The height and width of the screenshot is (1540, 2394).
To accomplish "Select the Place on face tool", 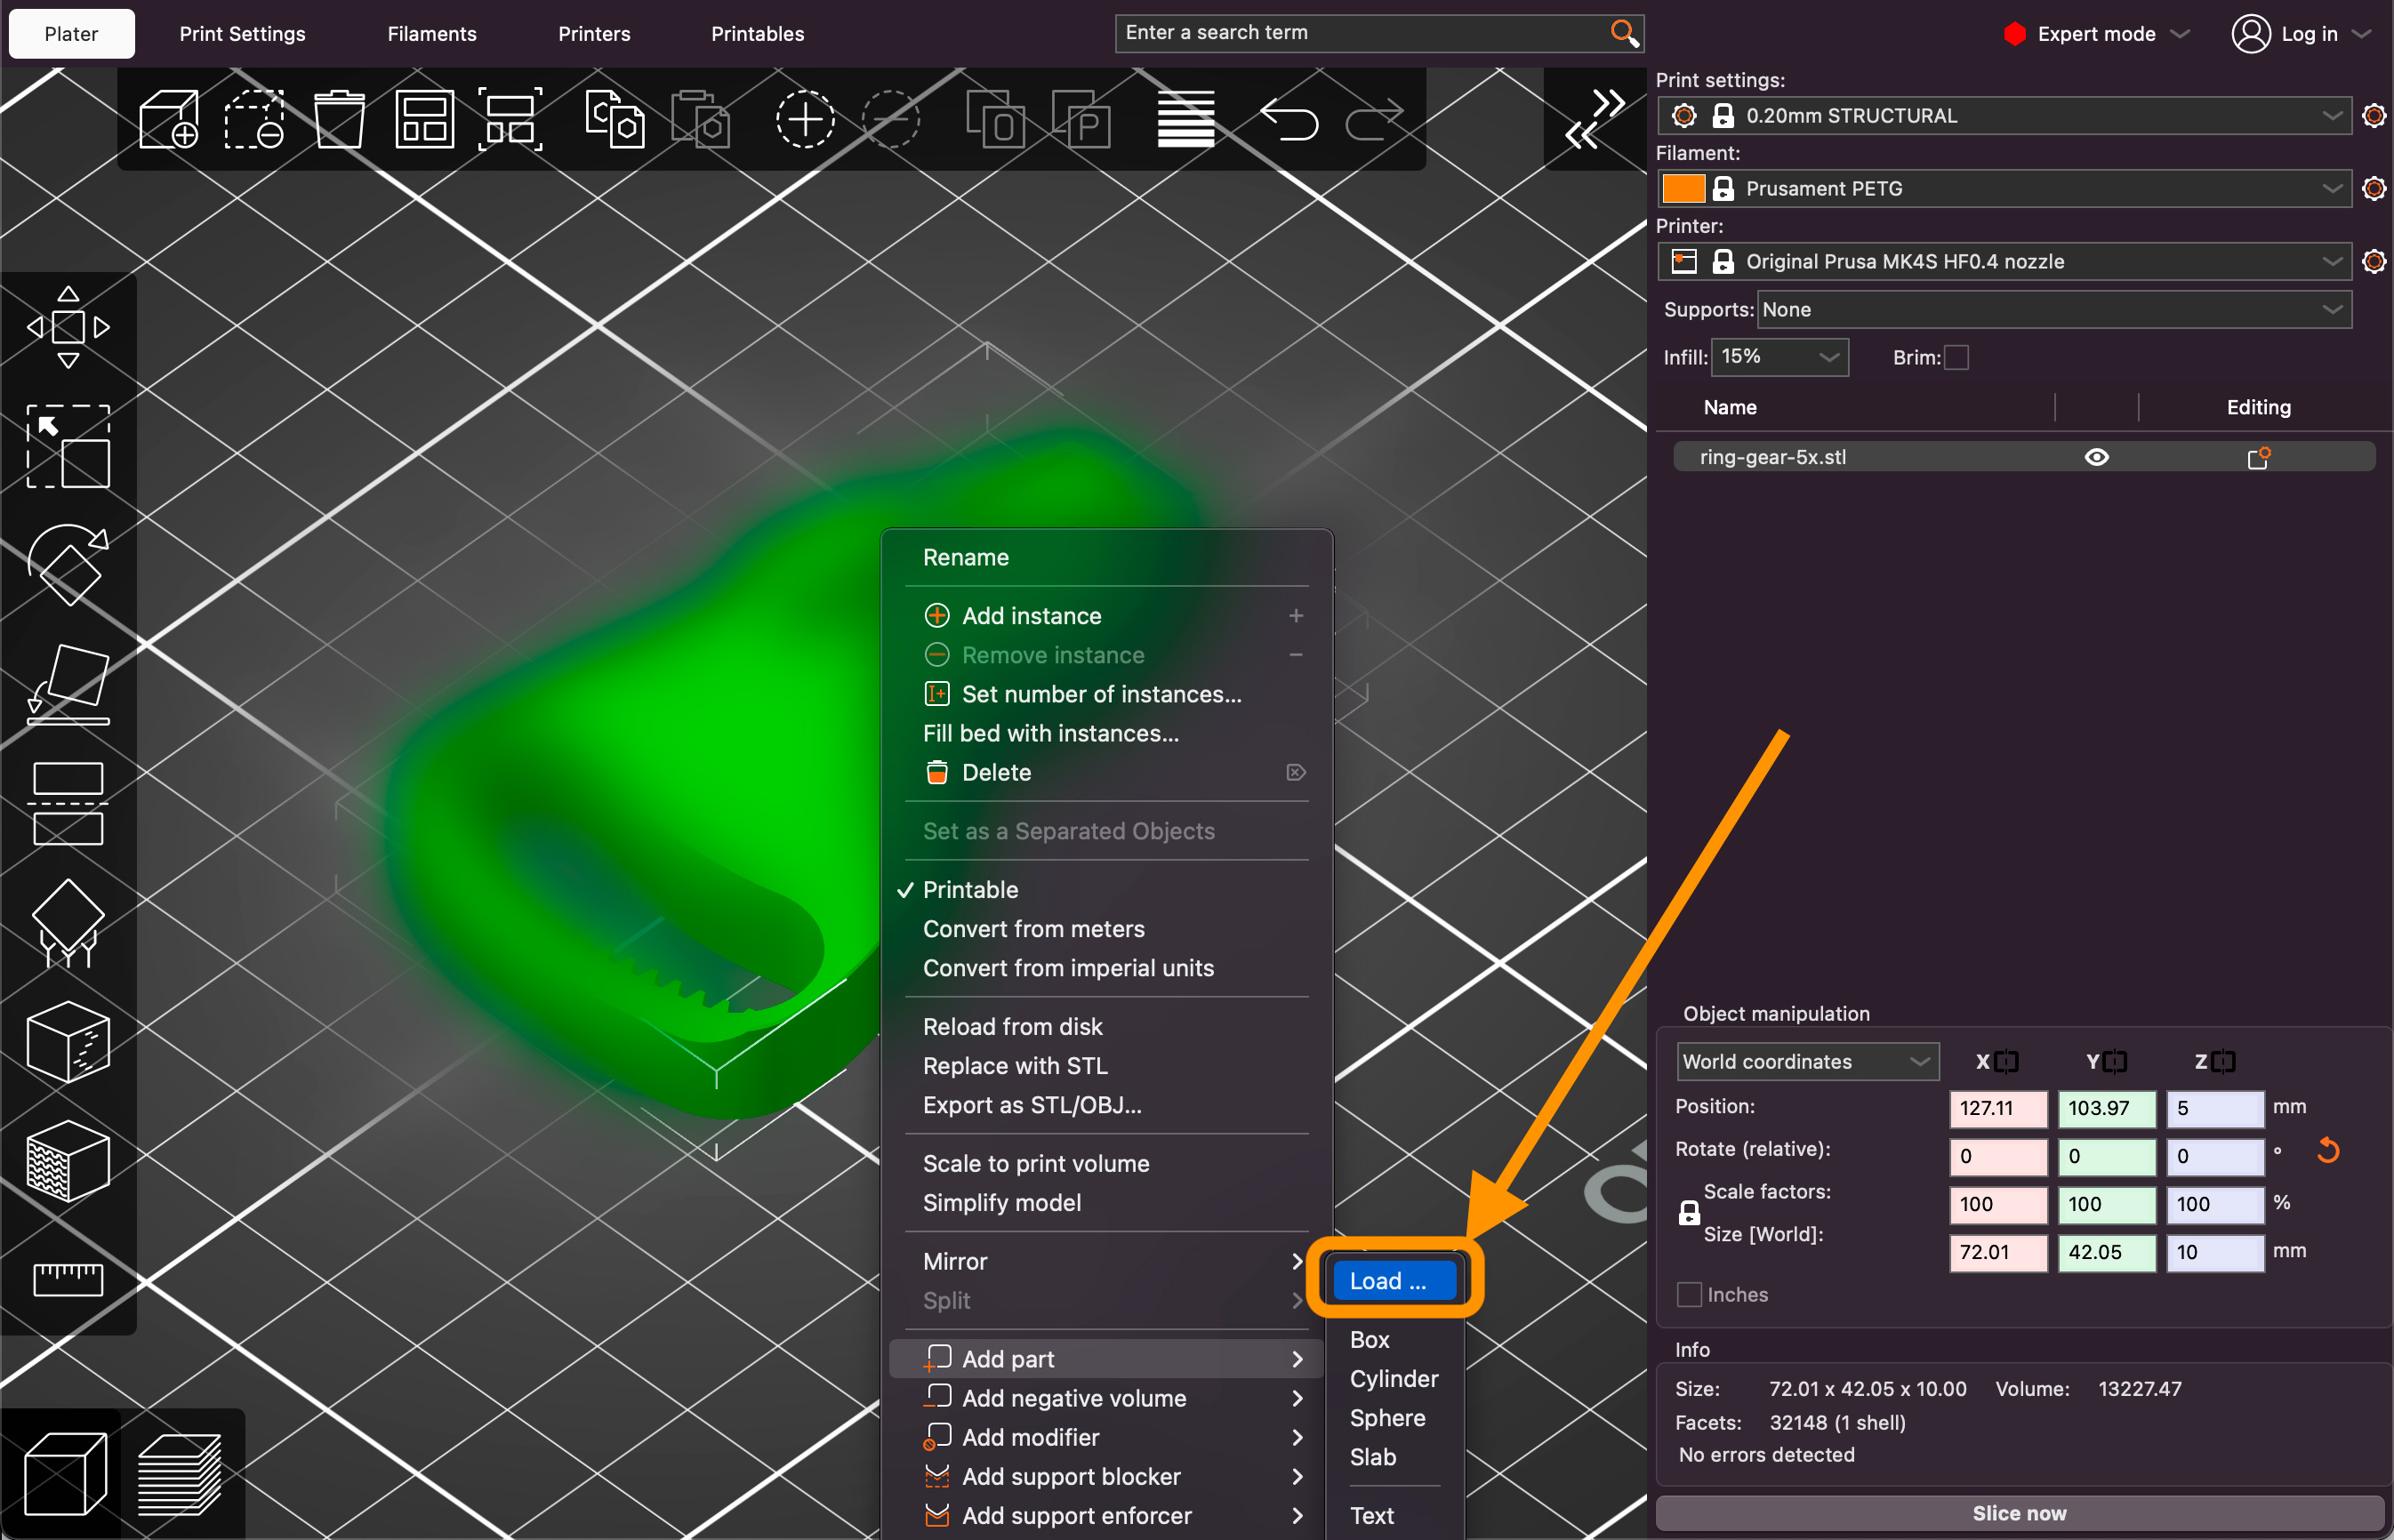I will pyautogui.click(x=68, y=683).
